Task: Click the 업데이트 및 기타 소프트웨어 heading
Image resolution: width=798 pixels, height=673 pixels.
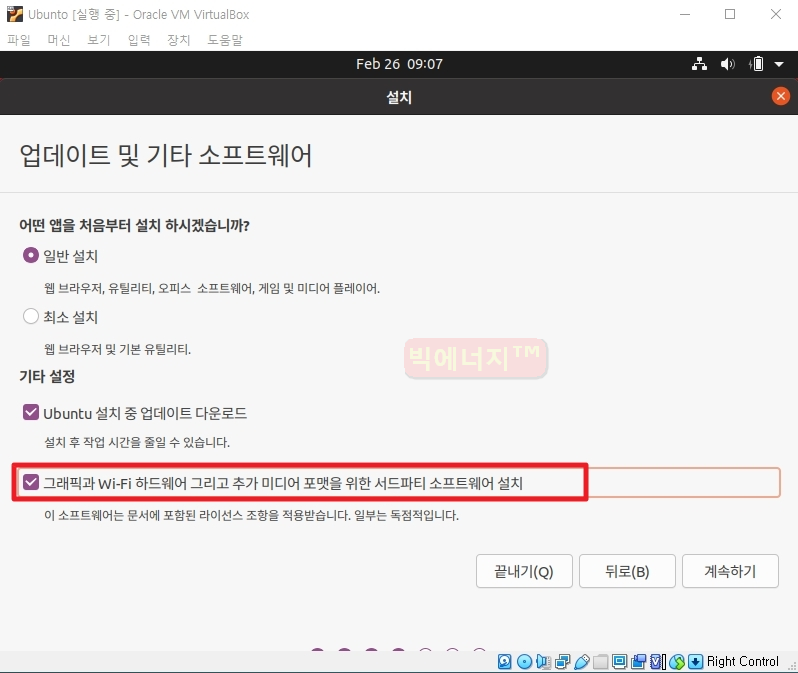Action: (x=165, y=155)
